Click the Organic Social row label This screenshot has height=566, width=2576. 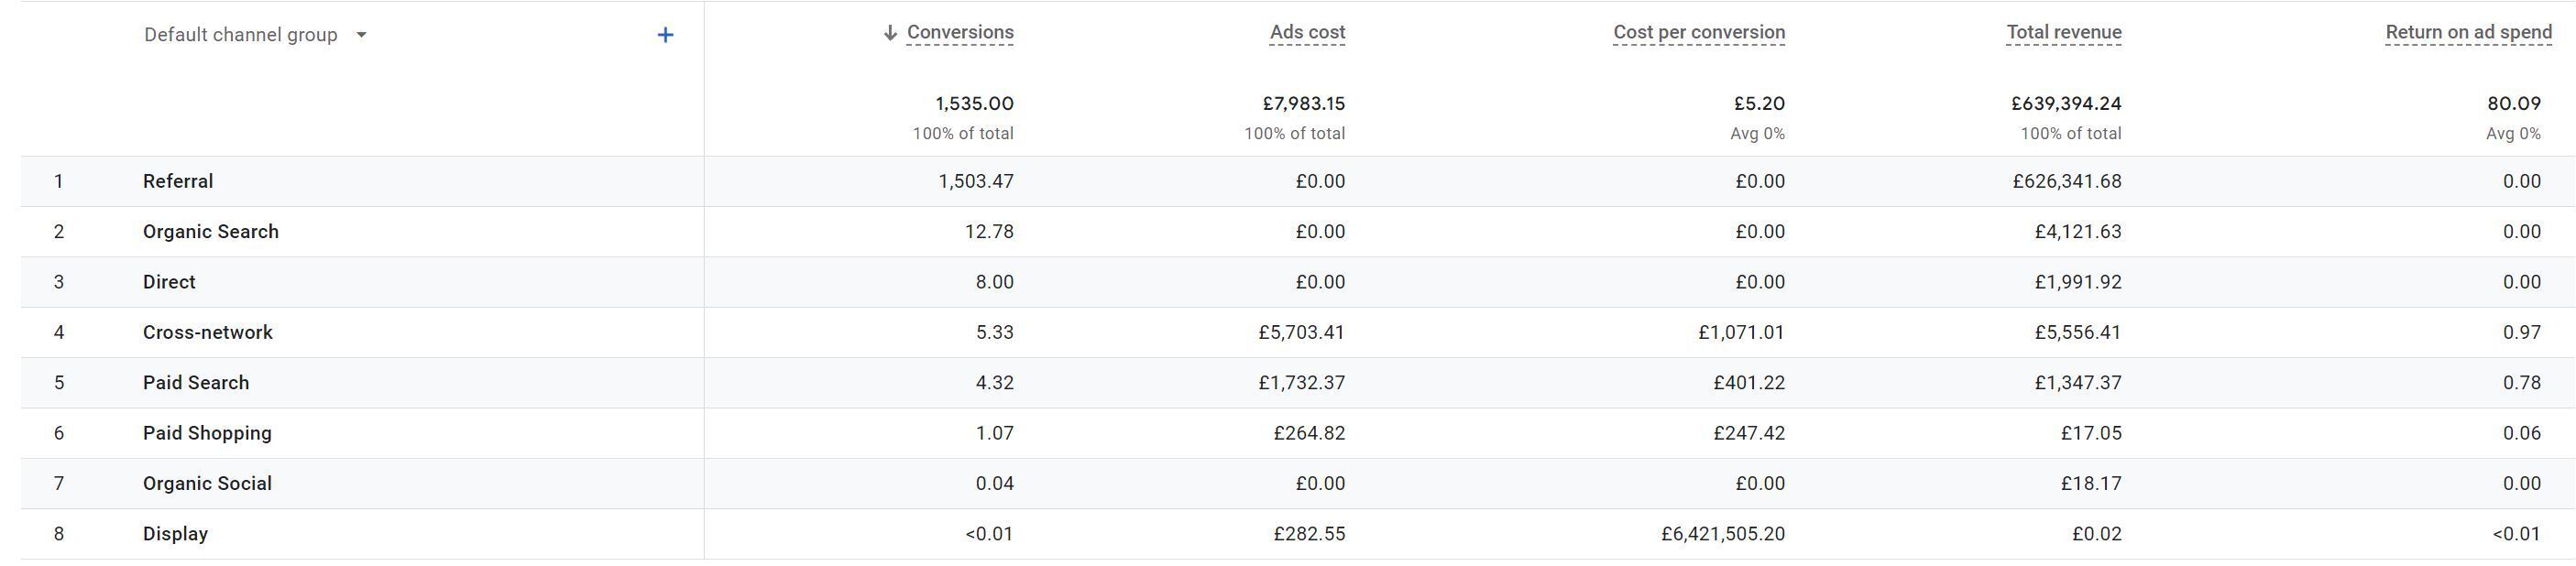[x=207, y=483]
